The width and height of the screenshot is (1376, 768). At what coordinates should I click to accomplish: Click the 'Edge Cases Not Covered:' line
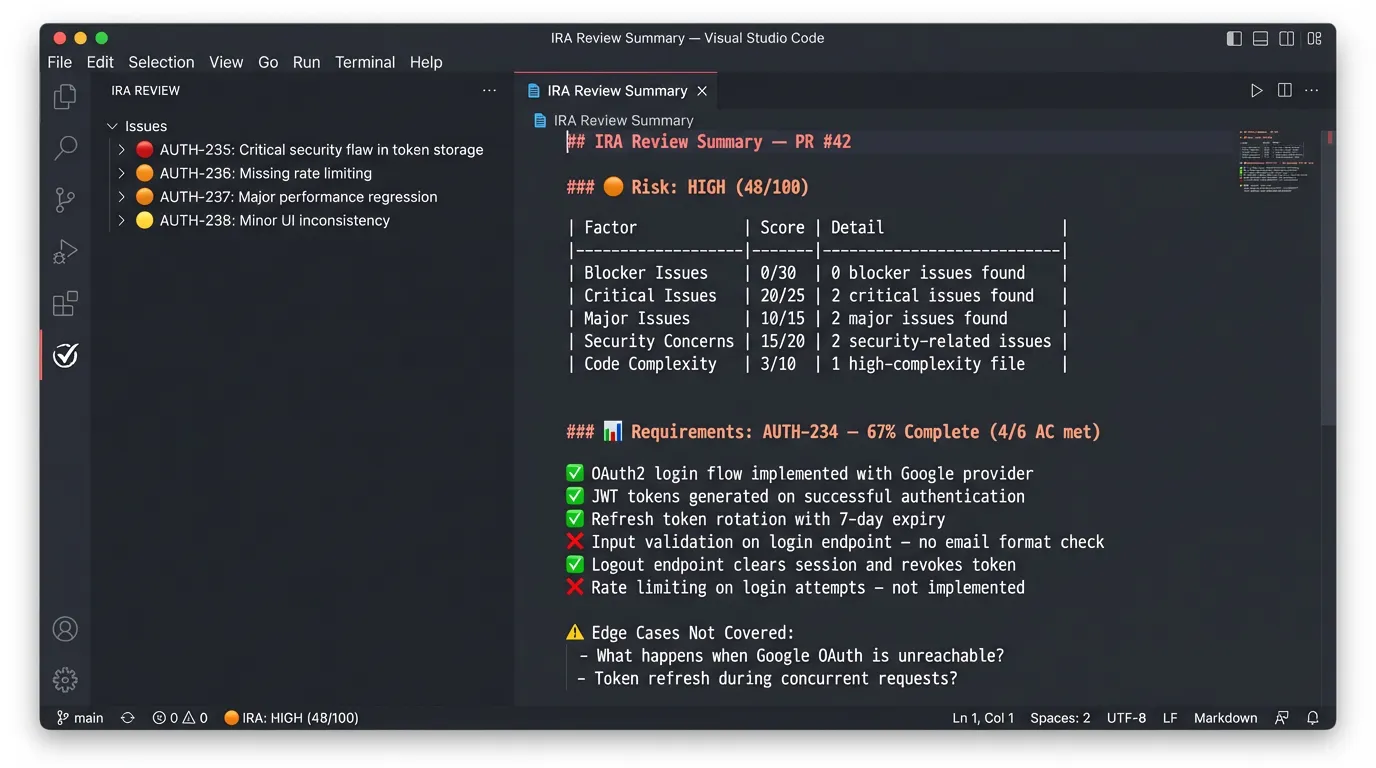[680, 633]
